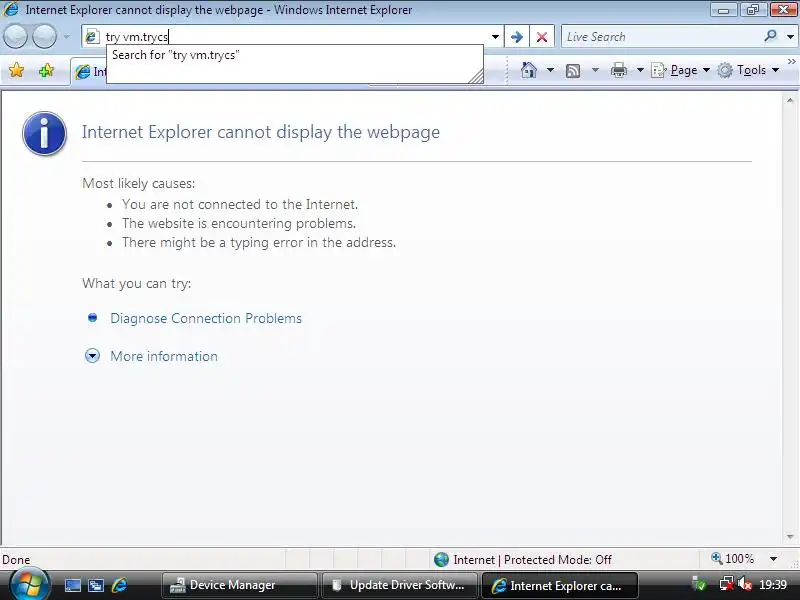Viewport: 800px width, 600px height.
Task: Click the Forward navigation button
Action: coord(44,37)
